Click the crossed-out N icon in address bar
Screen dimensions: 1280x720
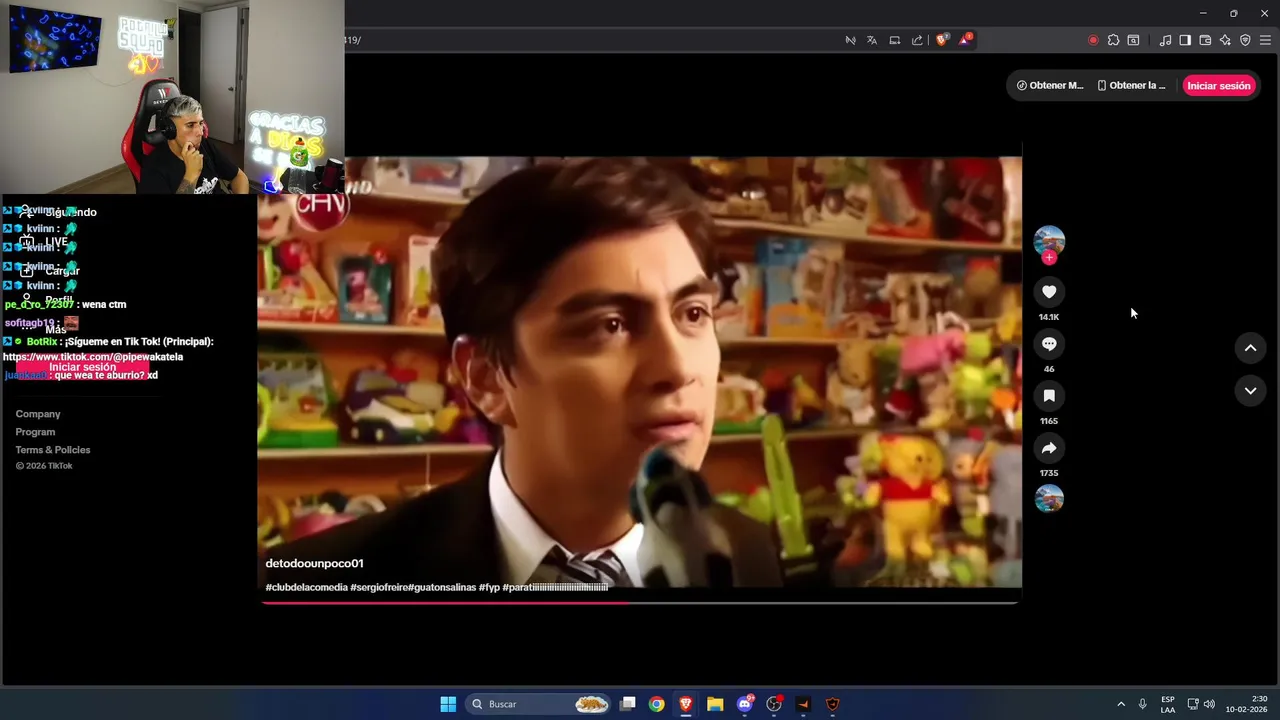(850, 40)
